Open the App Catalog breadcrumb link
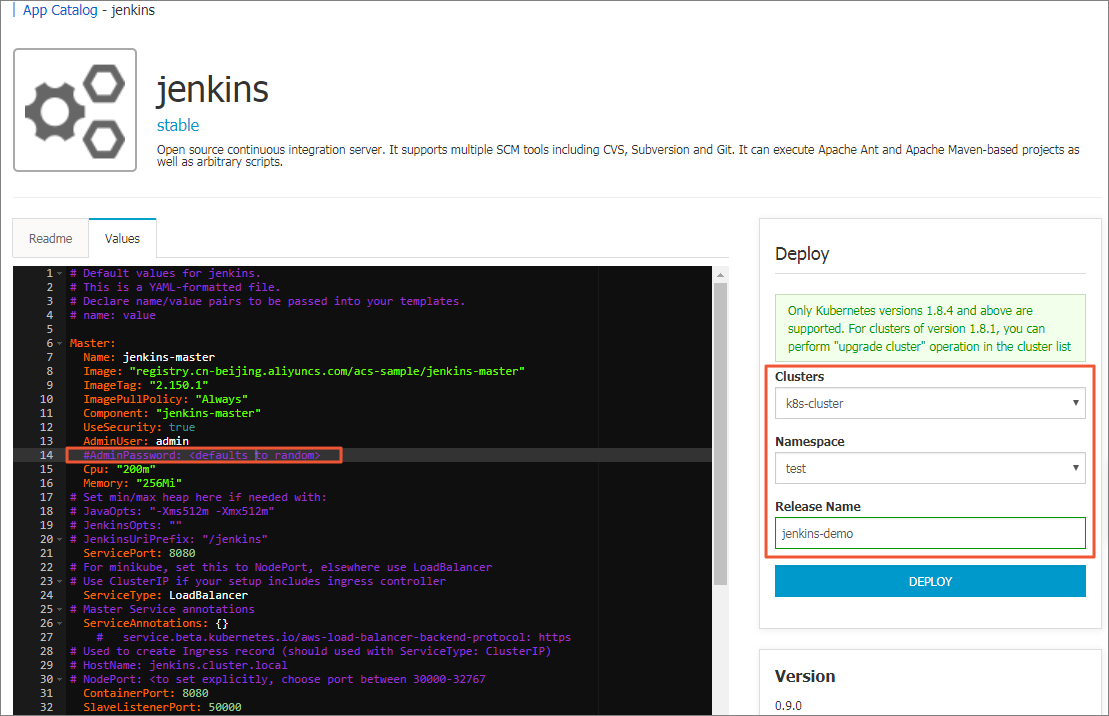This screenshot has height=716, width=1109. [60, 10]
